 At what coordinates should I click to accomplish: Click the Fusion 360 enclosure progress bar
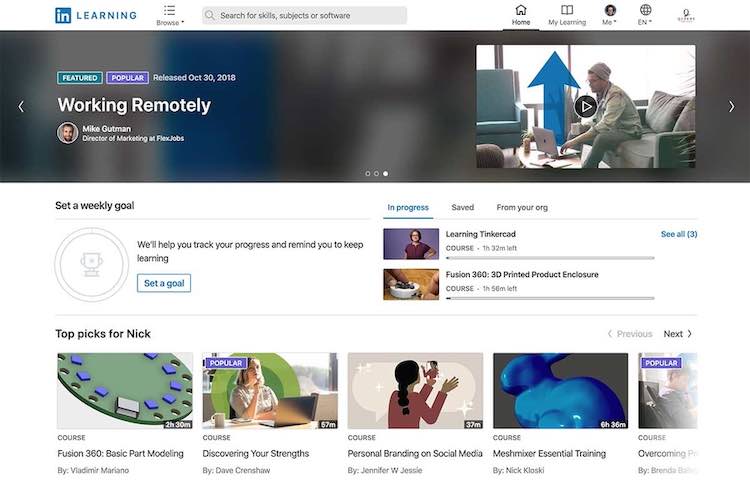pos(550,298)
